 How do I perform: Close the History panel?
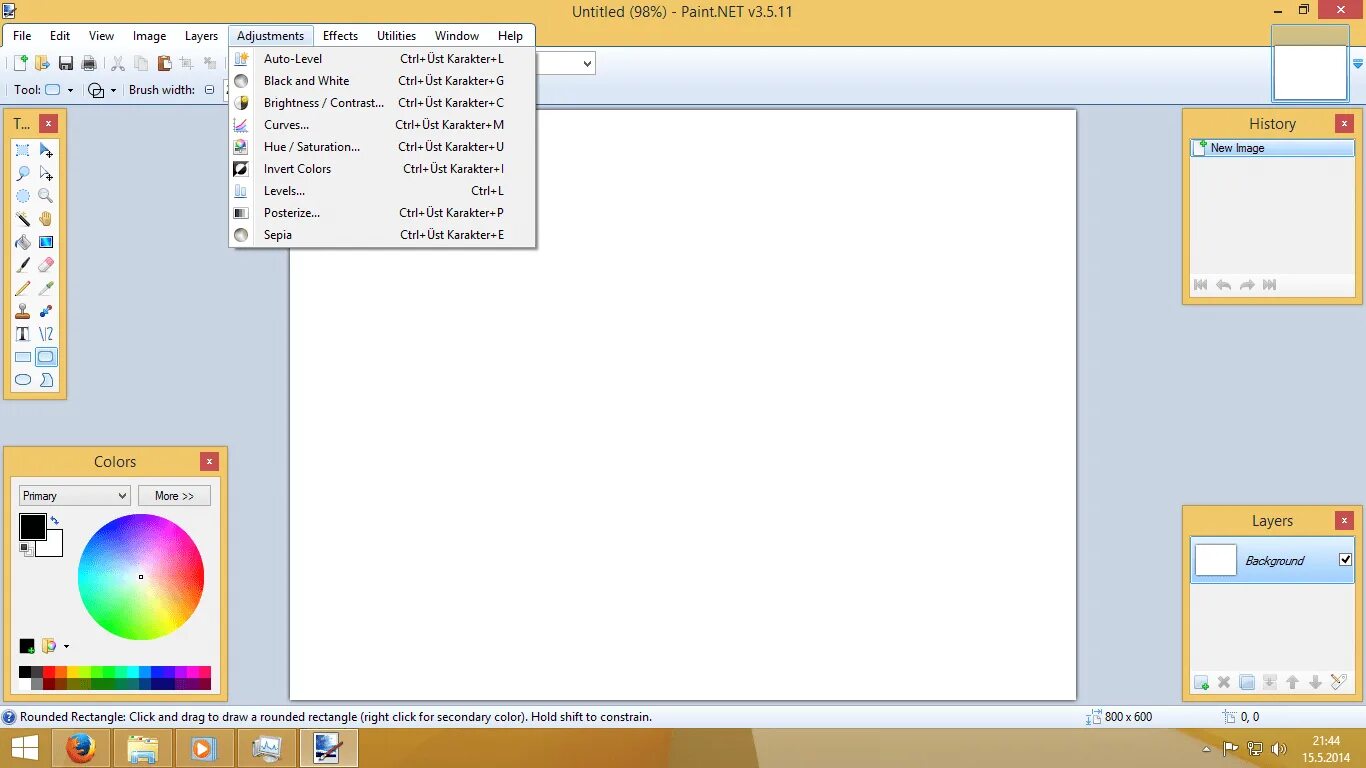click(1345, 124)
